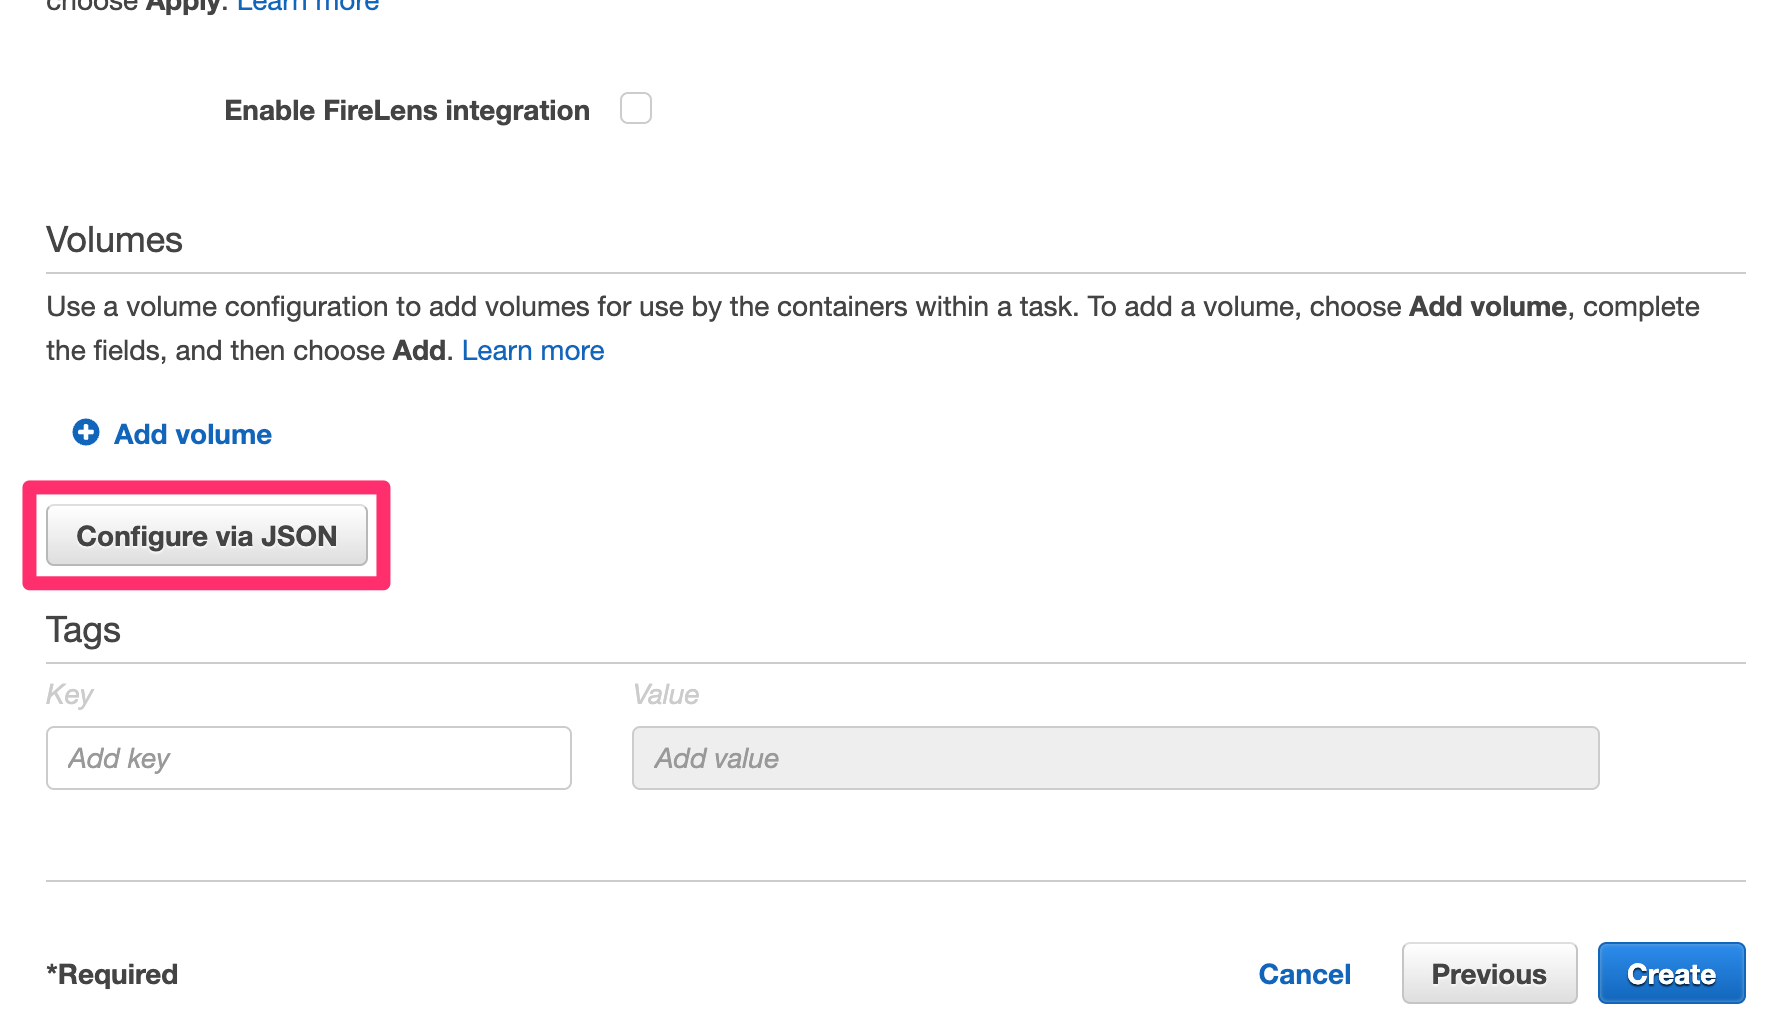Image resolution: width=1774 pixels, height=1036 pixels.
Task: Click the Enable FireLens integration label
Action: pos(406,110)
